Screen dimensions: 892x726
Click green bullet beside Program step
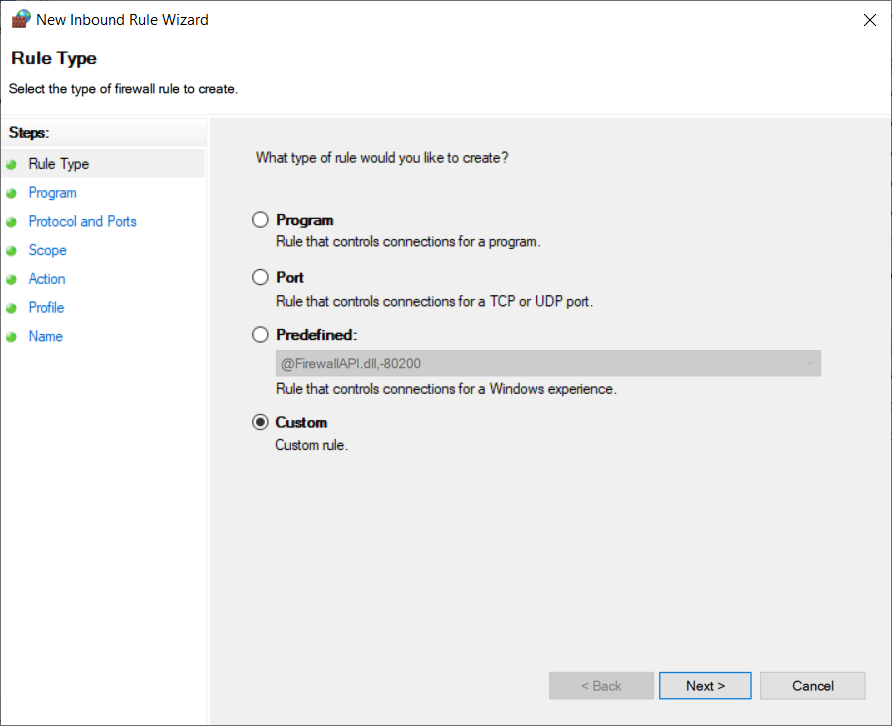point(12,193)
